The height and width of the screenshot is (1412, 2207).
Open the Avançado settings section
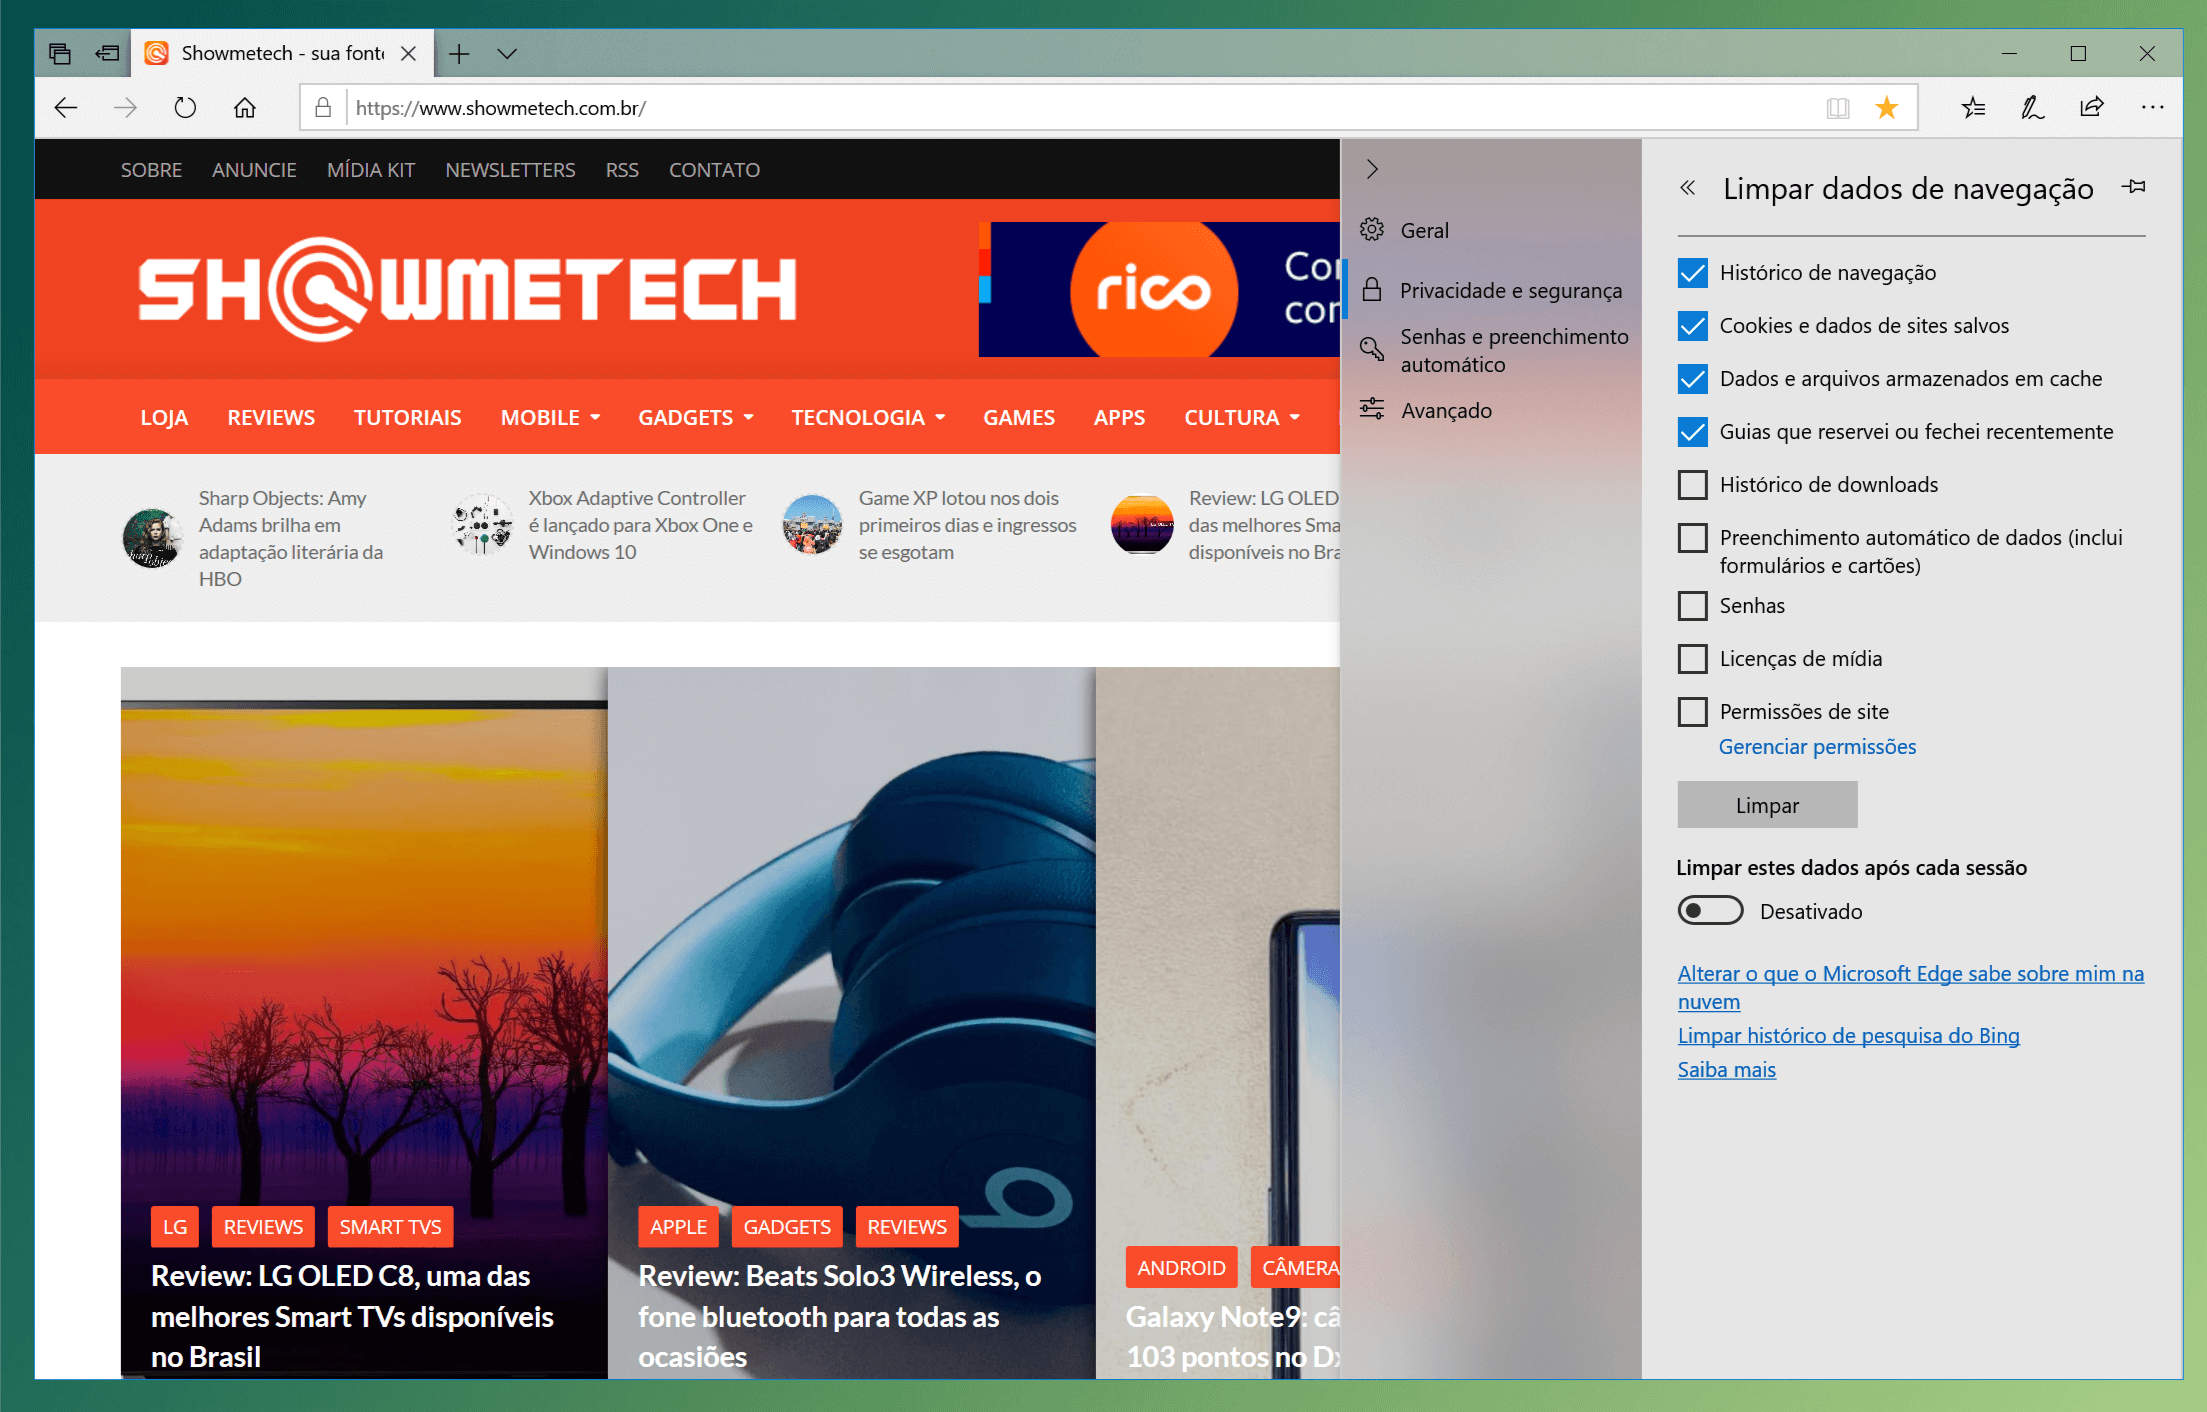[1445, 411]
